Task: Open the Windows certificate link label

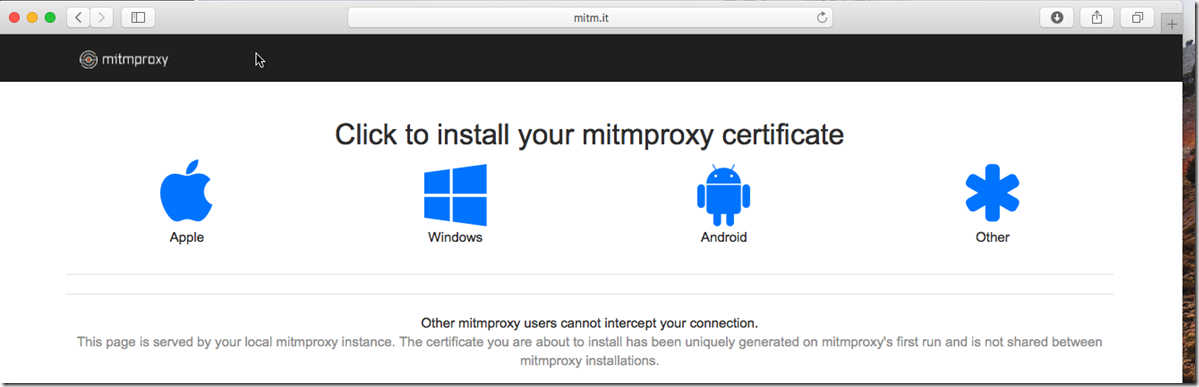Action: [455, 237]
